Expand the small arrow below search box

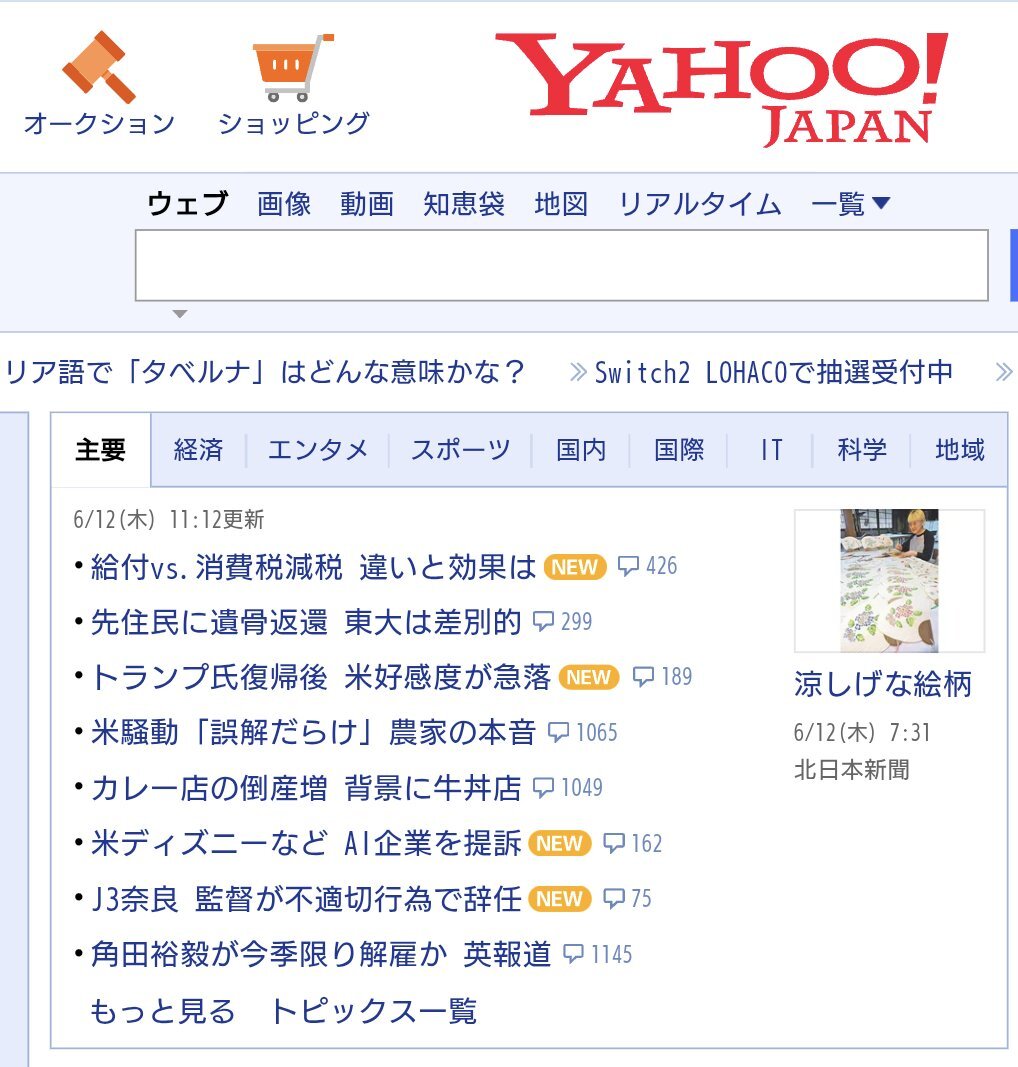[x=180, y=314]
